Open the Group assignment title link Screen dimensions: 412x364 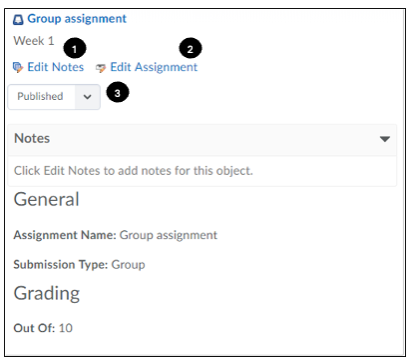(77, 19)
